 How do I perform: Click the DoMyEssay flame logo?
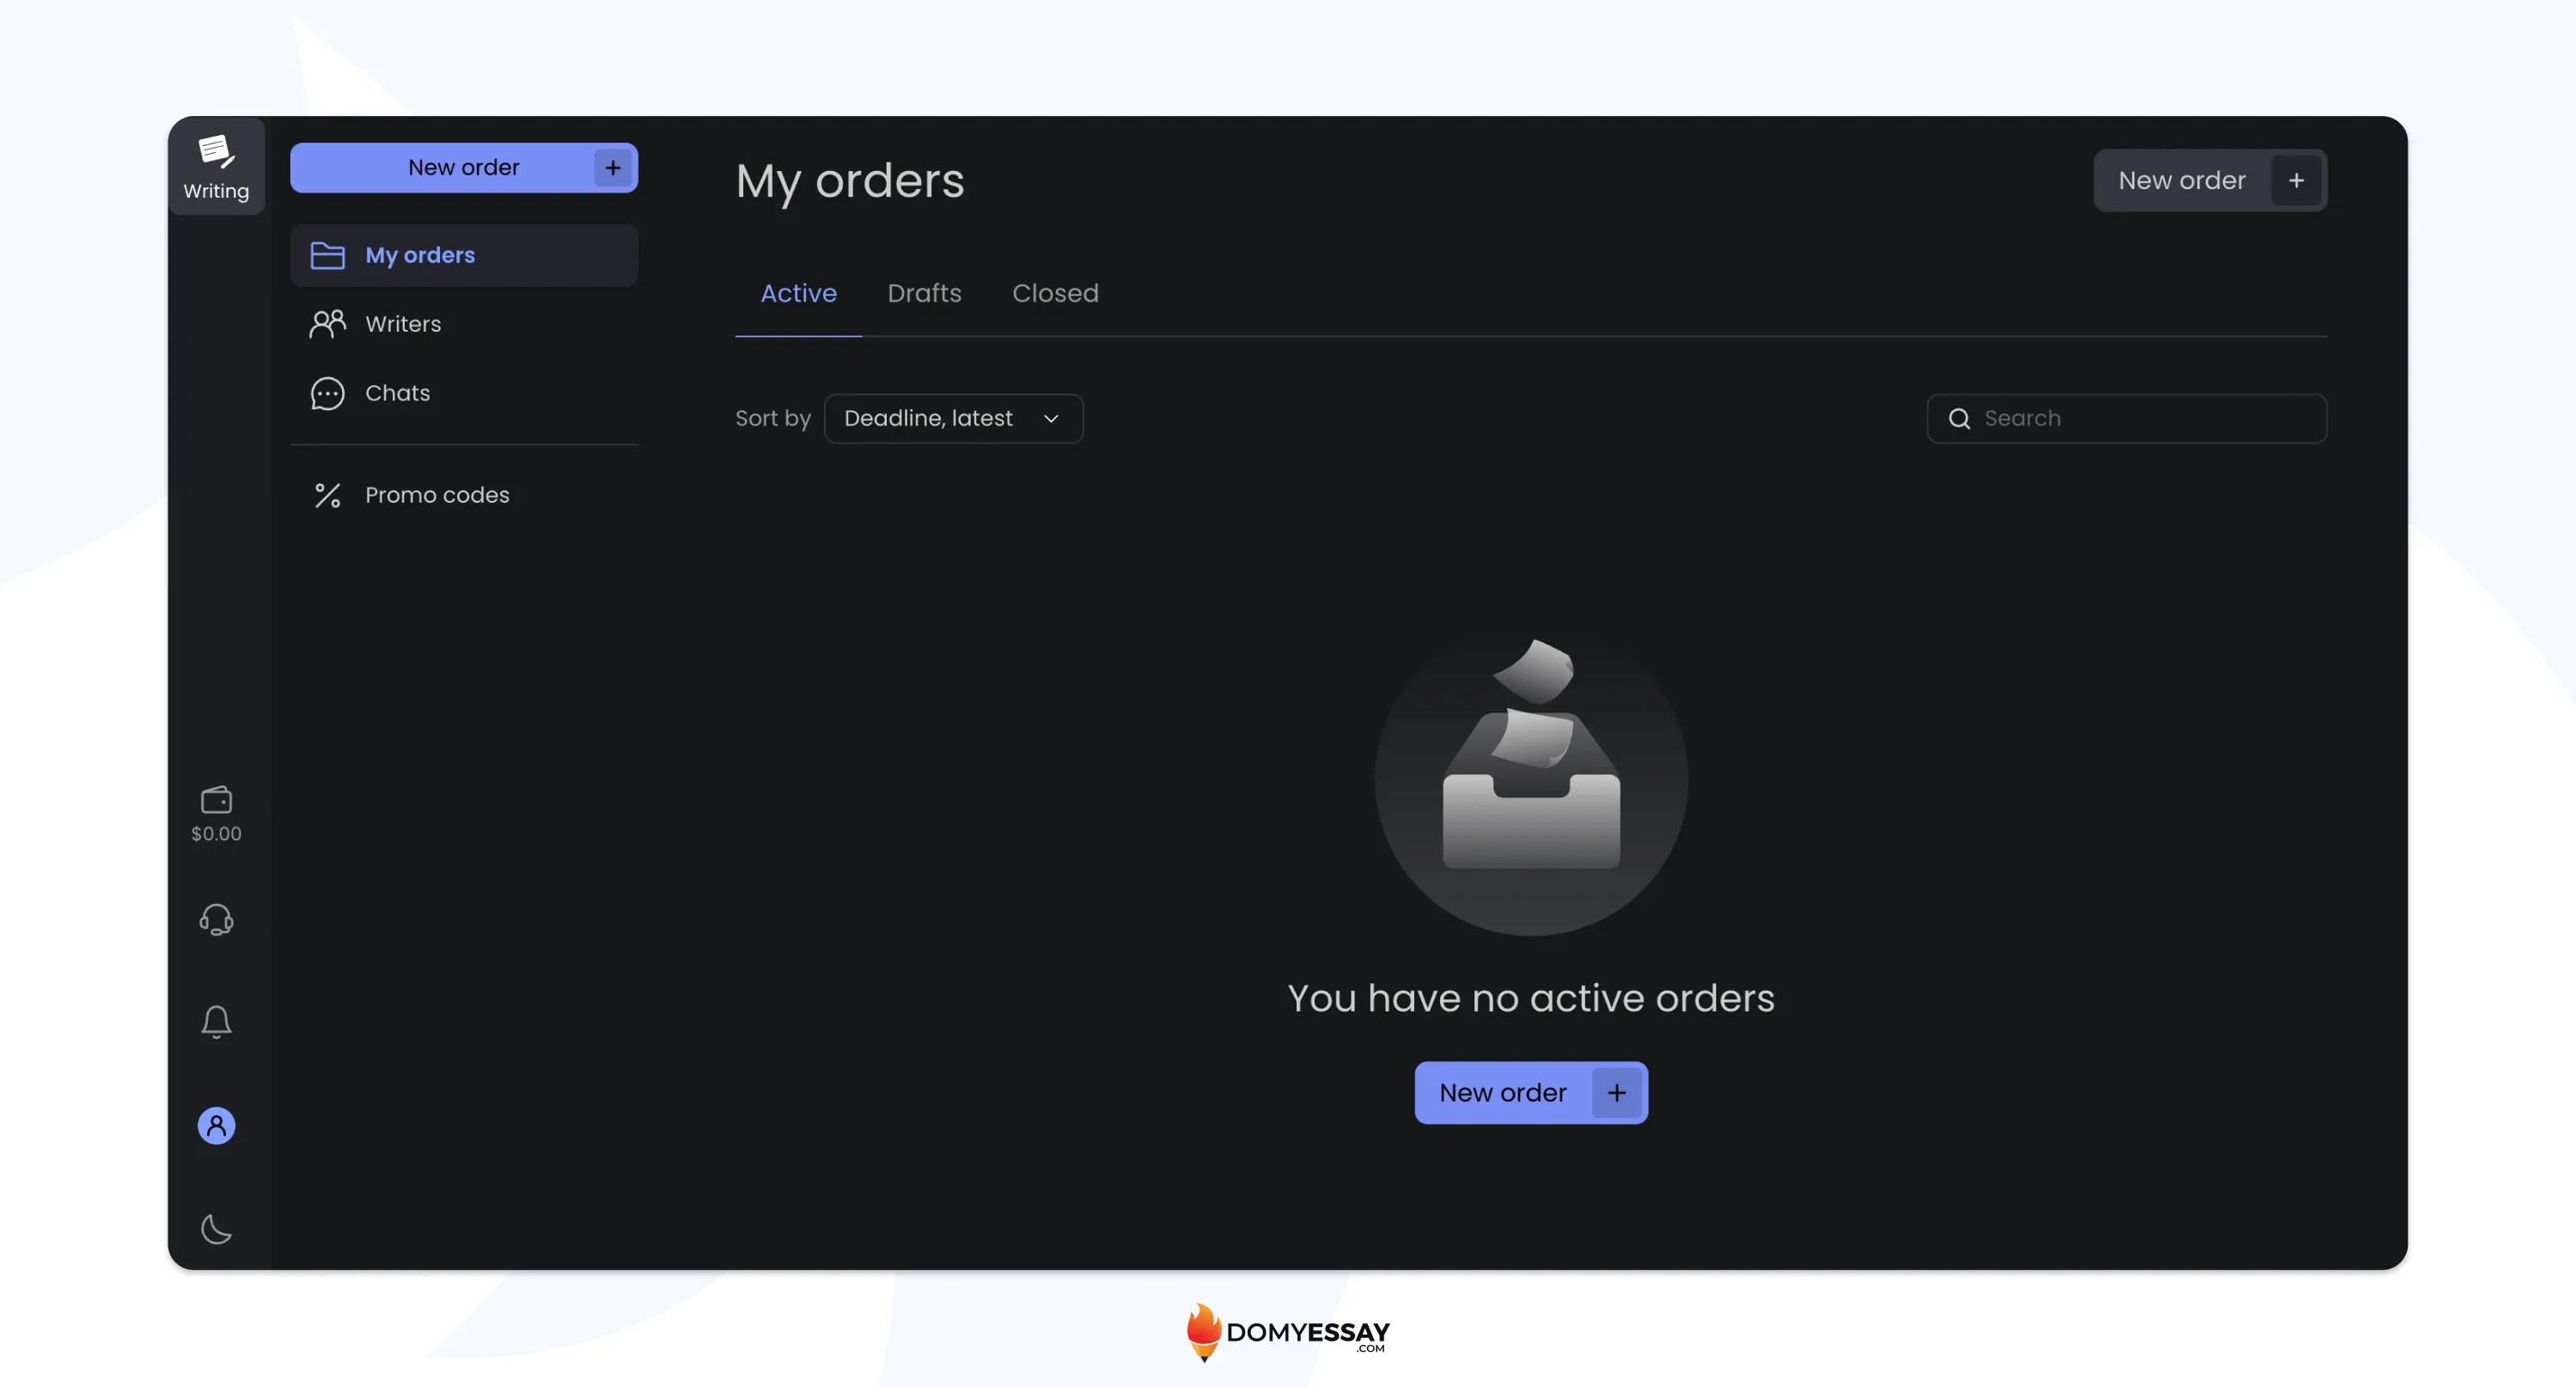(1204, 1333)
